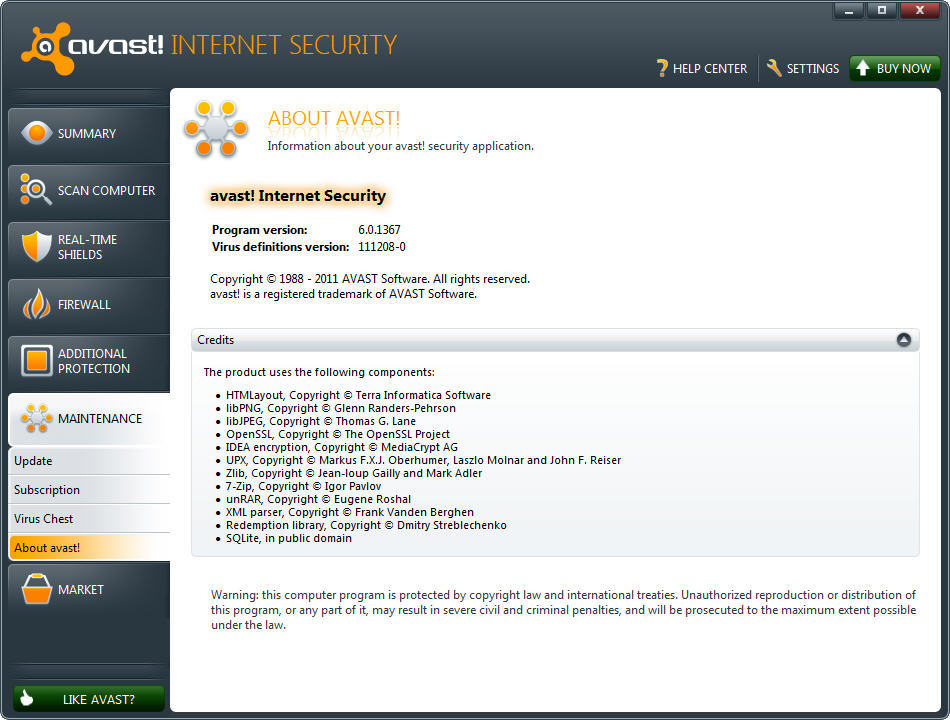
Task: Click virus definitions value 111208-0
Action: [x=382, y=247]
